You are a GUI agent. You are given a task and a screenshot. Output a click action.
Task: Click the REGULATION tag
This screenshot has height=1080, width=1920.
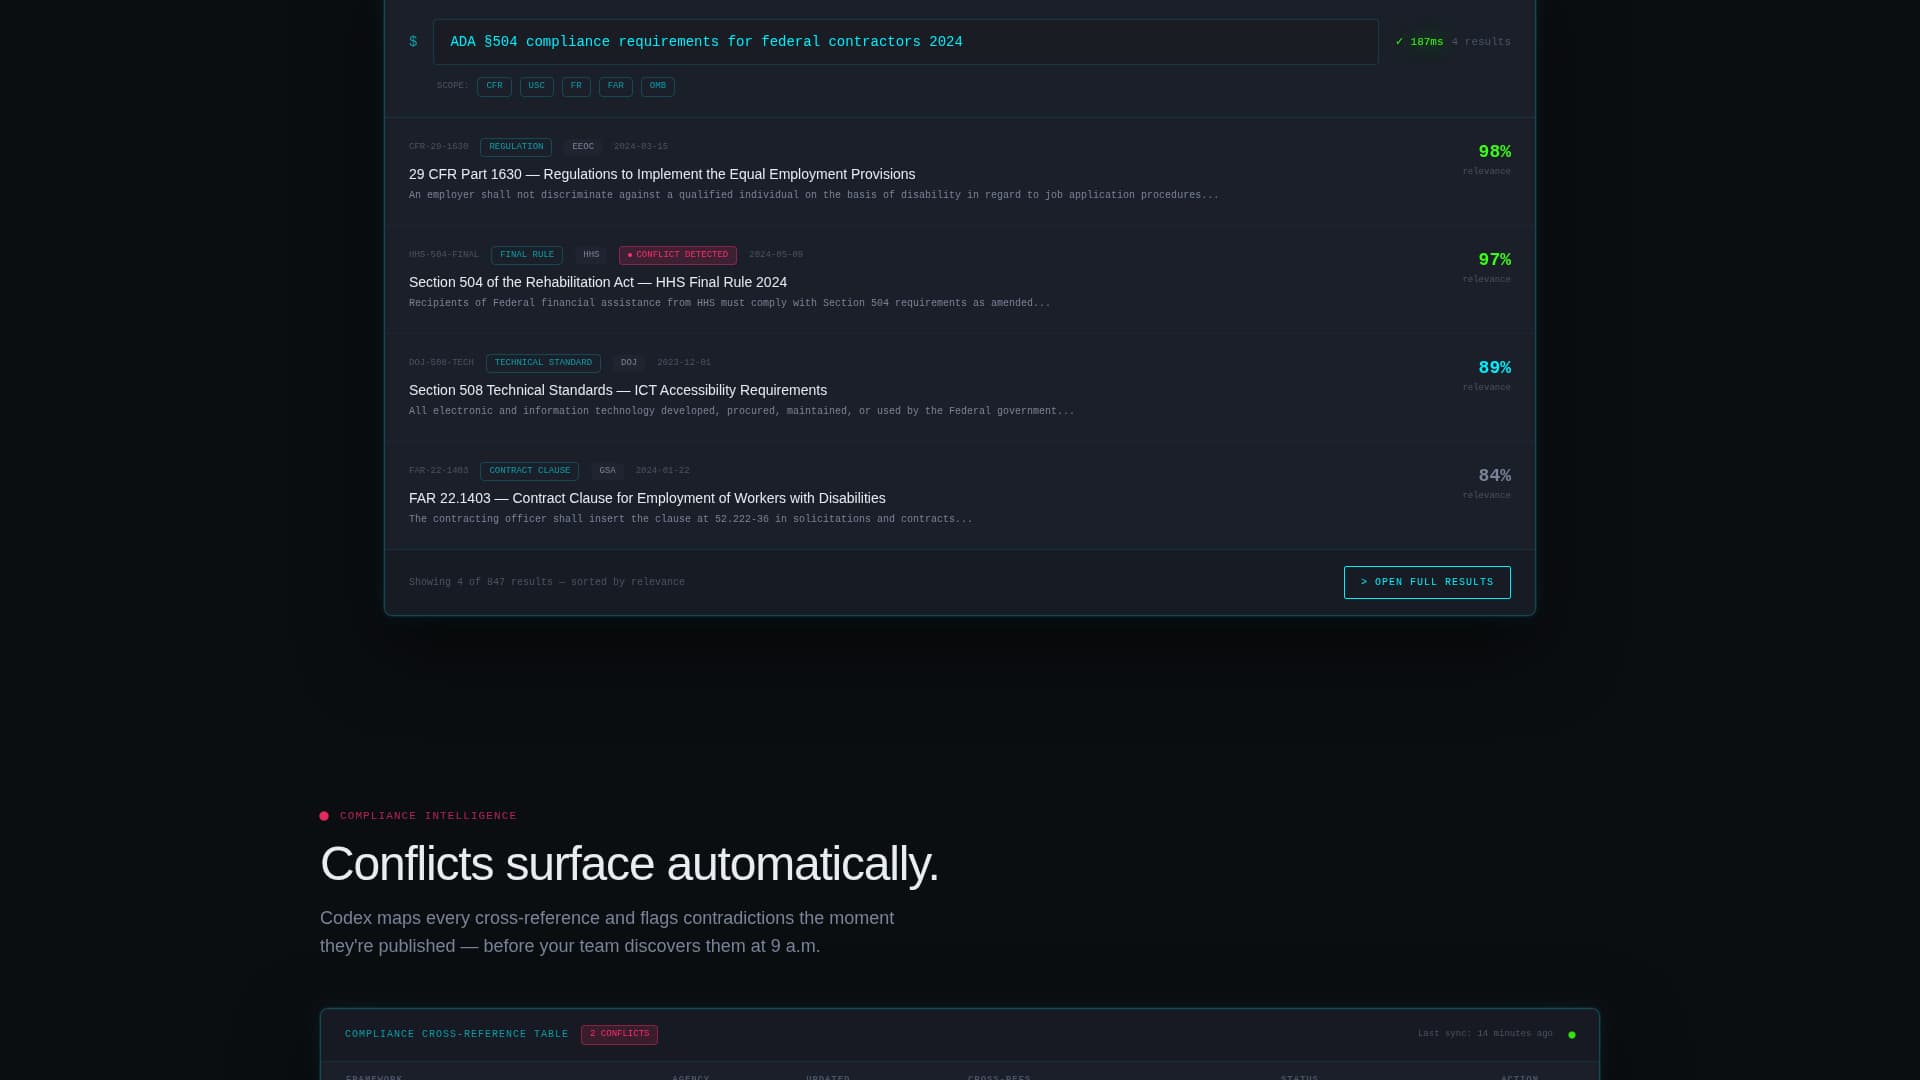516,147
